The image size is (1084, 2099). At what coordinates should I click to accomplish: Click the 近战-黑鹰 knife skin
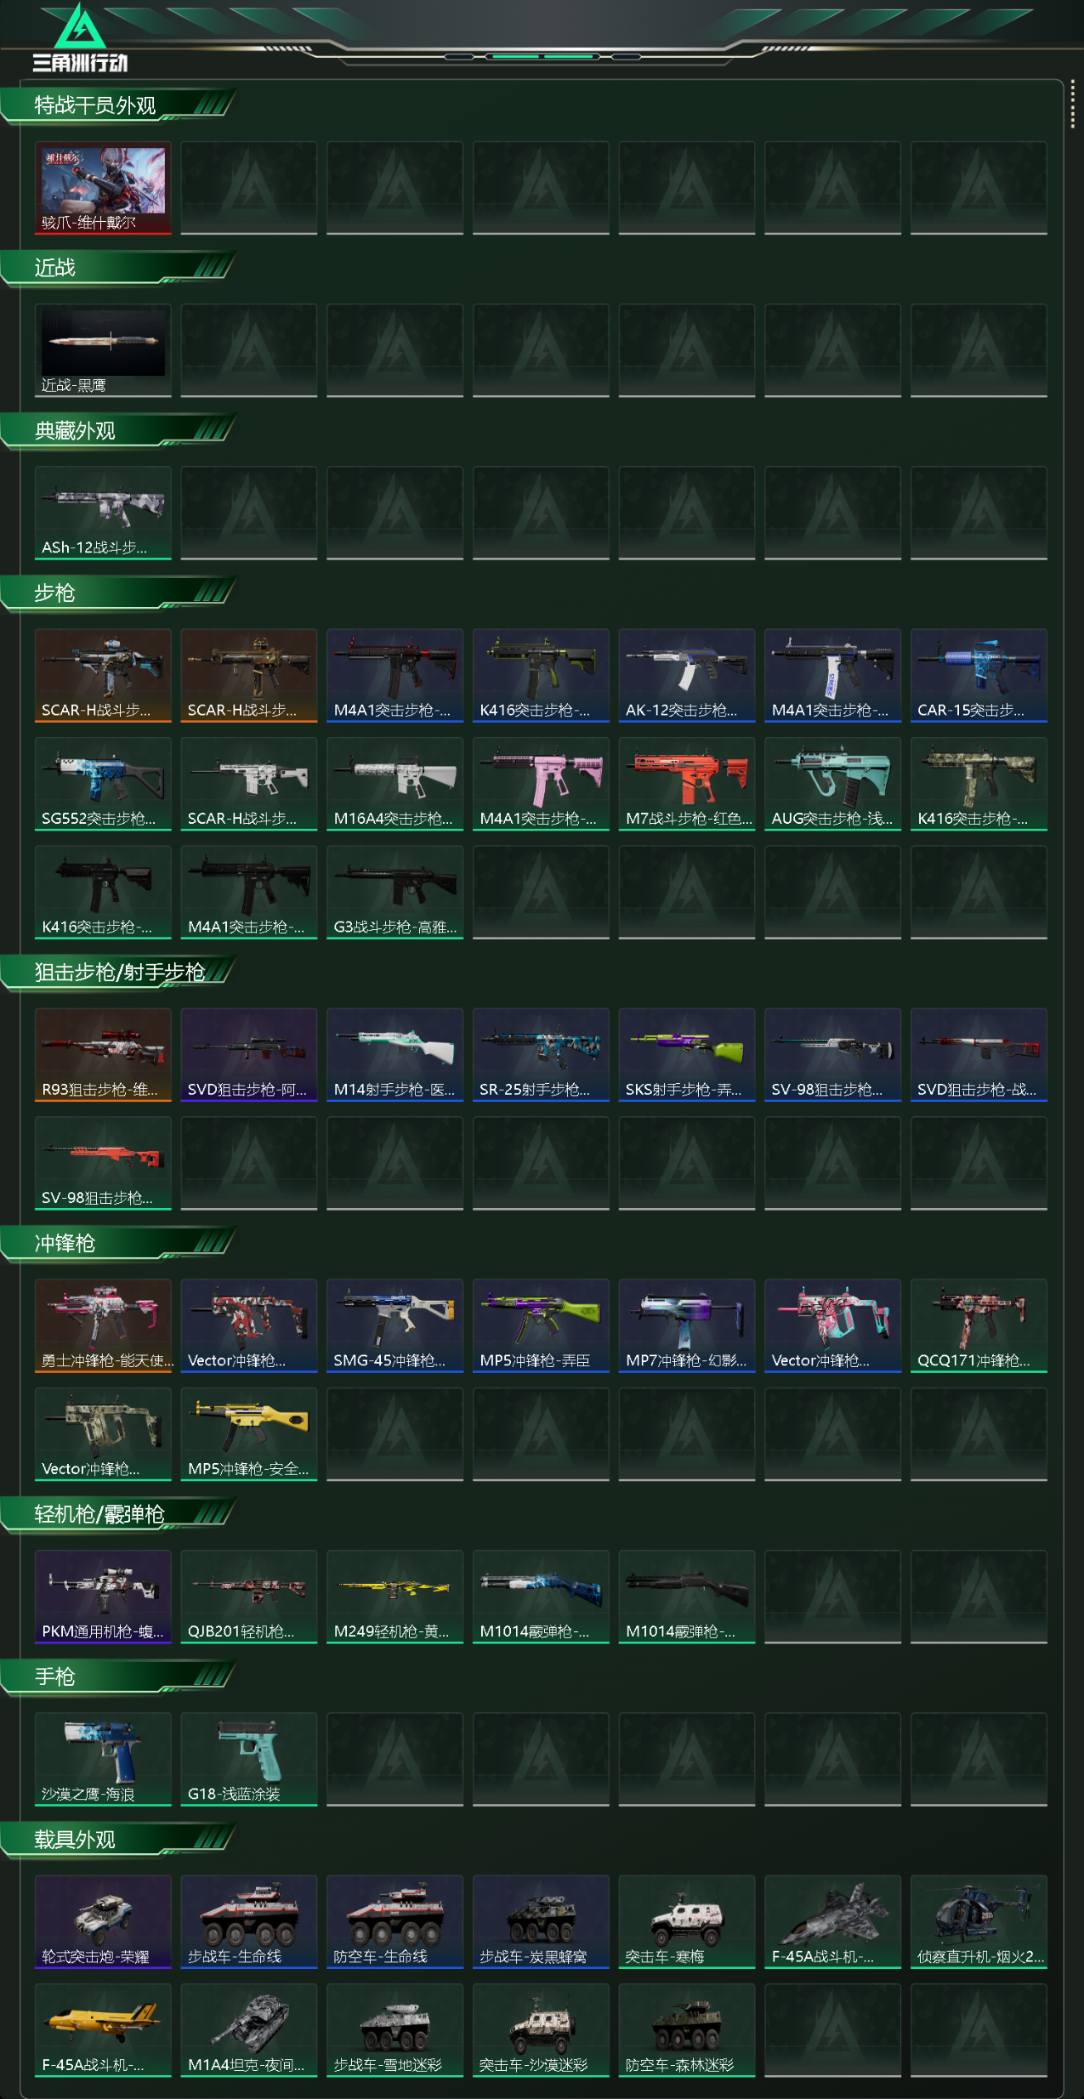pos(103,350)
